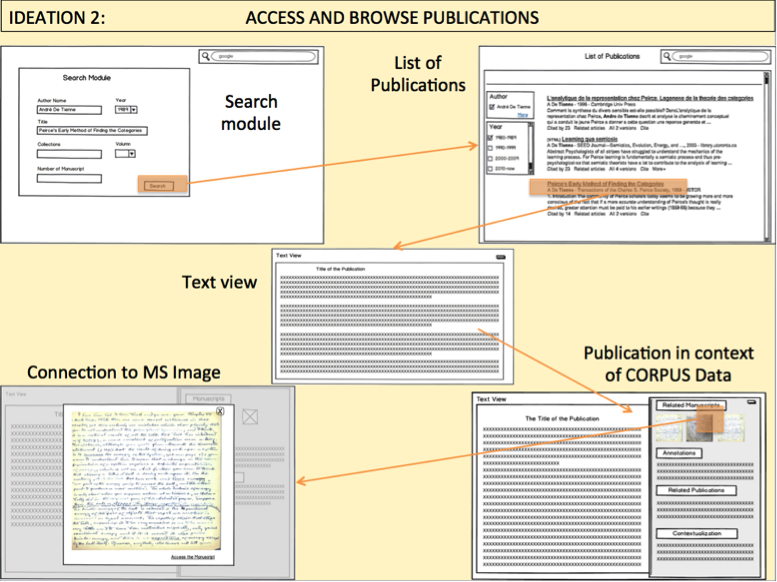The height and width of the screenshot is (582, 777).
Task: Click the Number of Manuscript input field
Action: pyautogui.click(x=69, y=178)
